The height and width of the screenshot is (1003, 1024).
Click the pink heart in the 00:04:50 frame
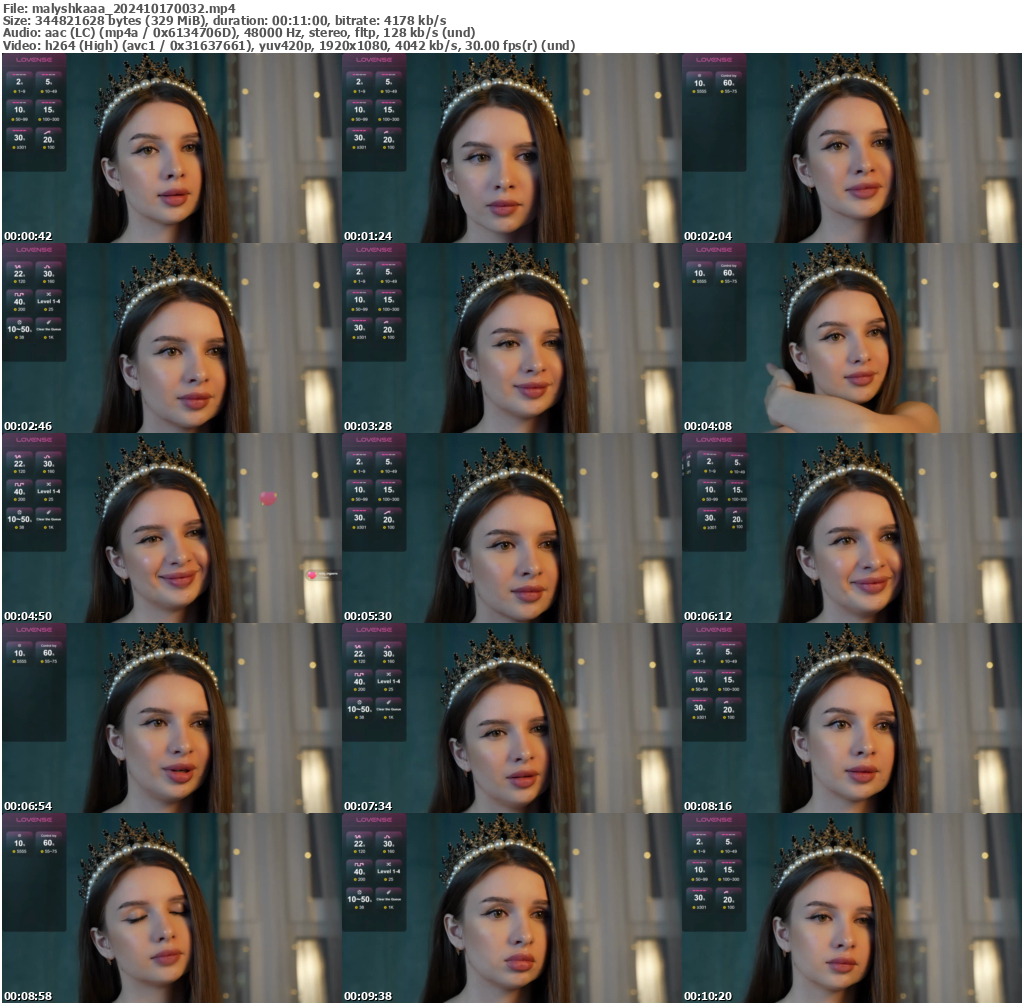coord(267,497)
